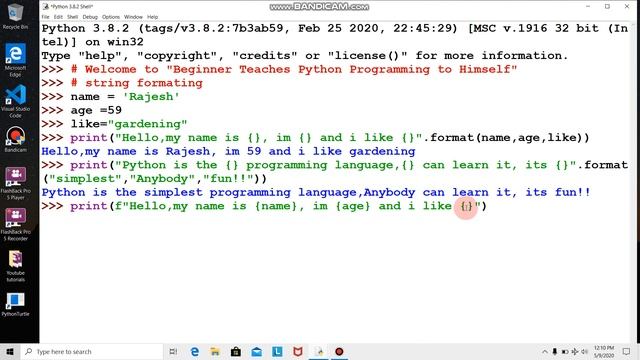640x360 pixels.
Task: Maximize the Python Shell window
Action: (607, 7)
